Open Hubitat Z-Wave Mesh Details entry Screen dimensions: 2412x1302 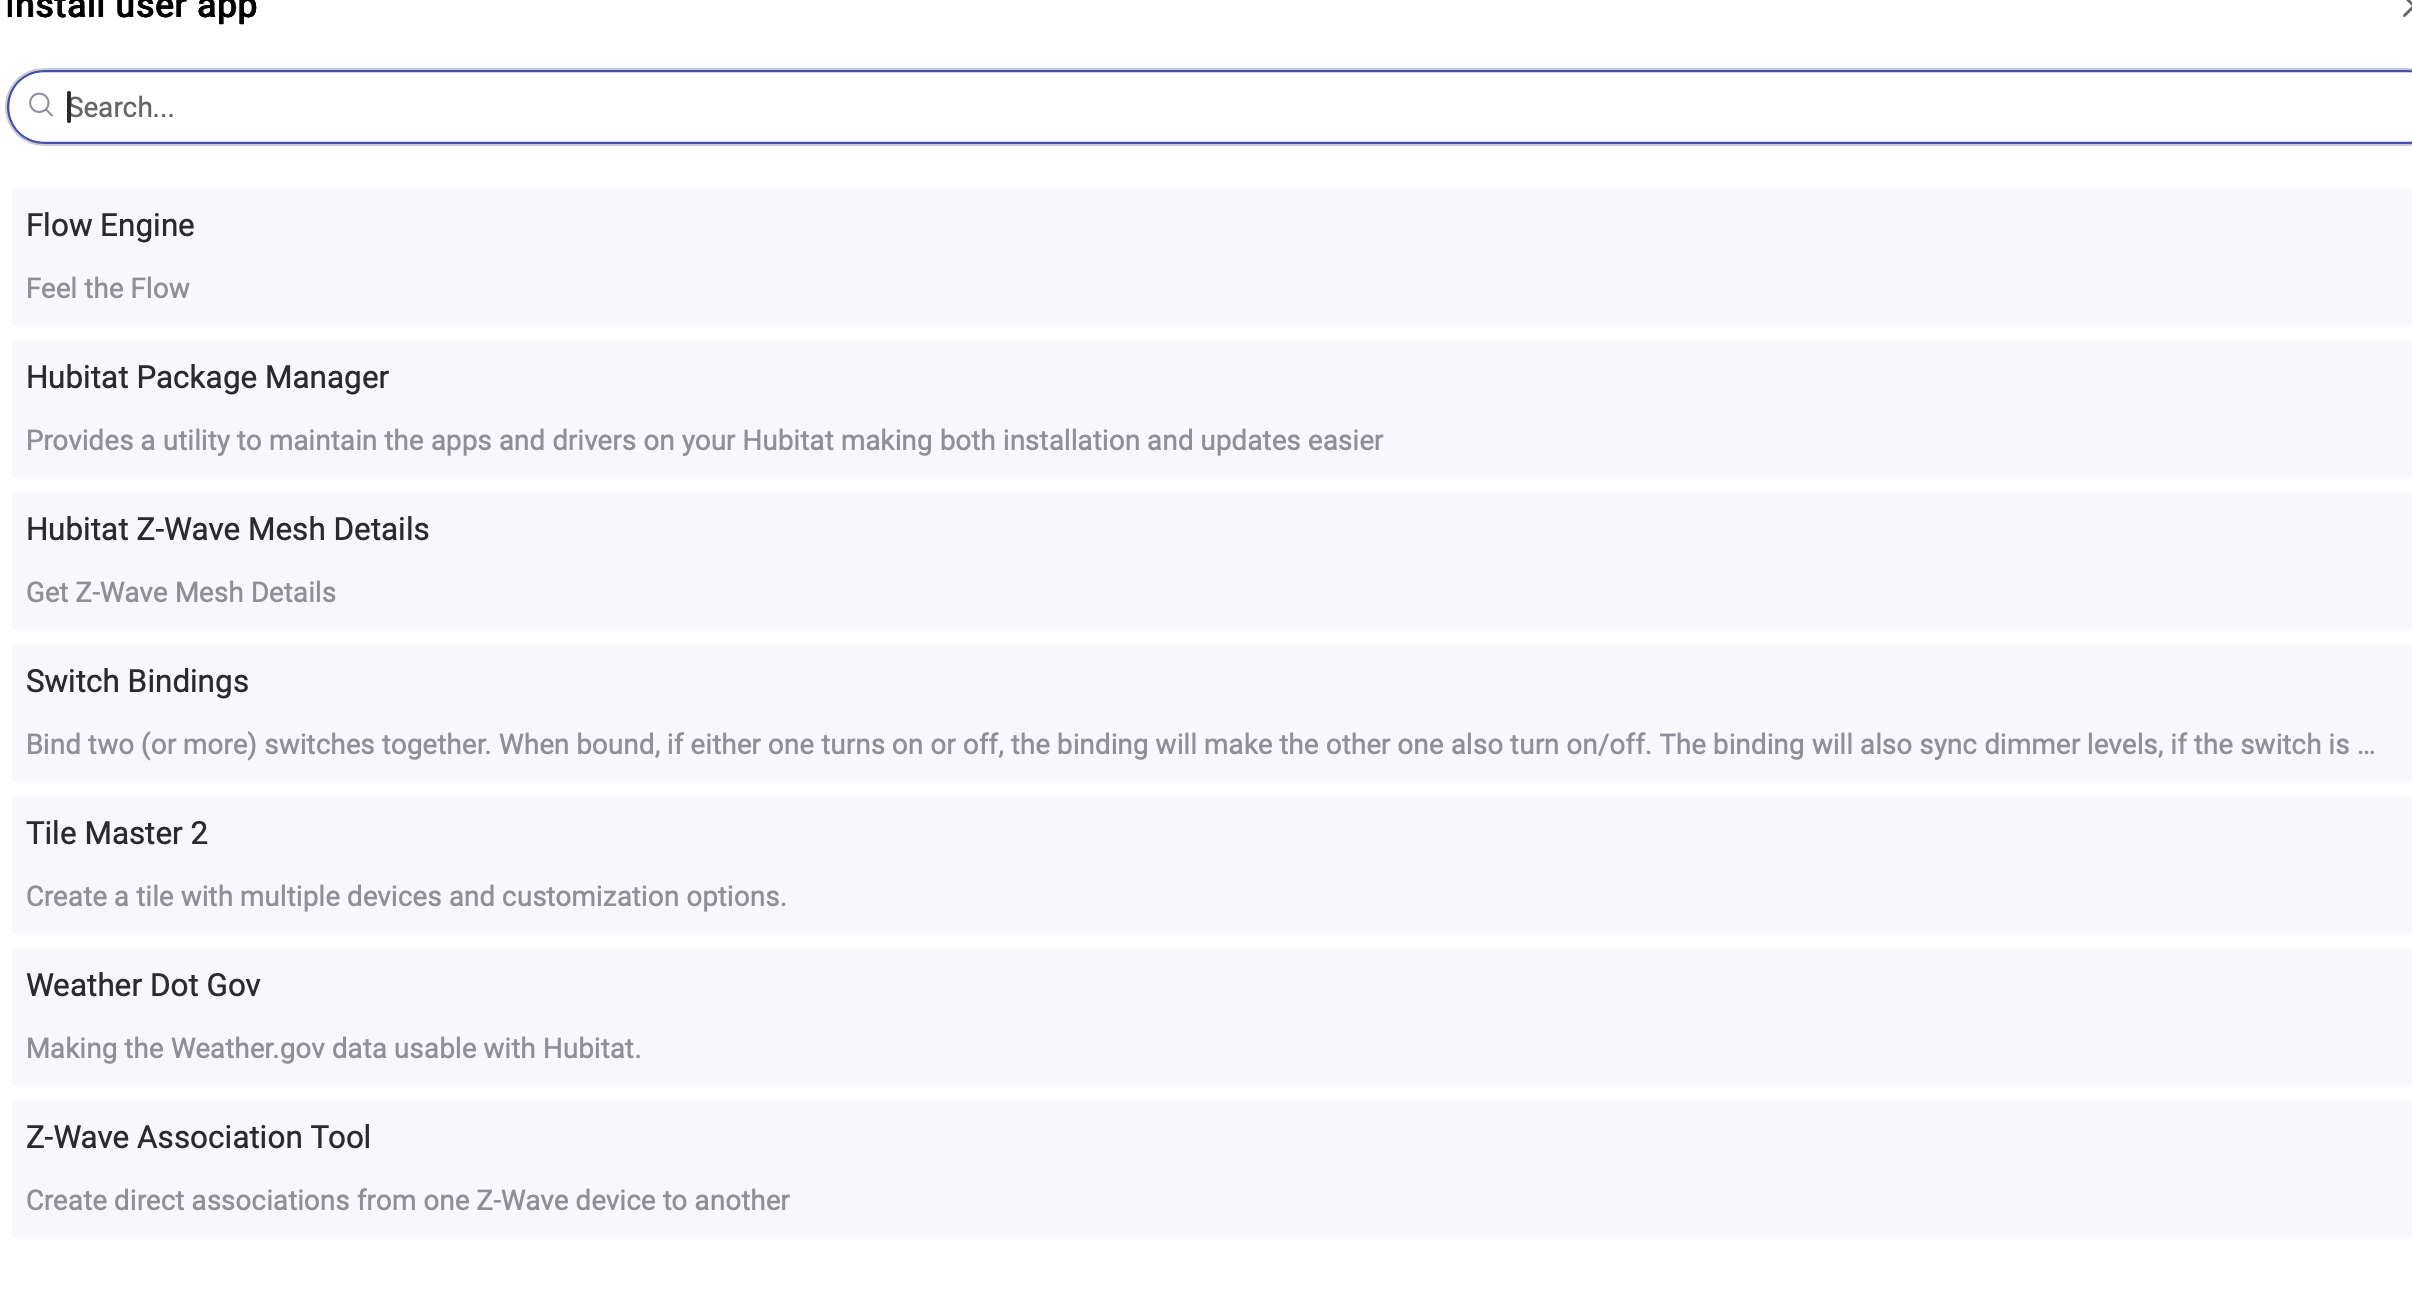[227, 530]
